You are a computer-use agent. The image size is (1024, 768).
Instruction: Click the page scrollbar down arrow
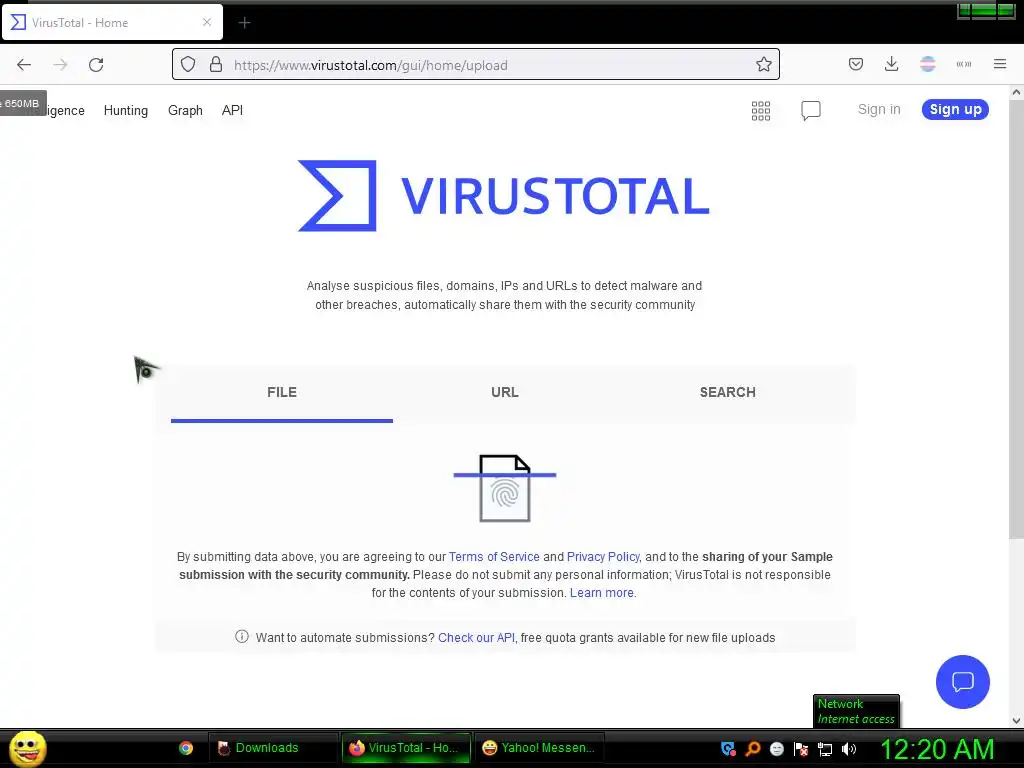(1016, 721)
